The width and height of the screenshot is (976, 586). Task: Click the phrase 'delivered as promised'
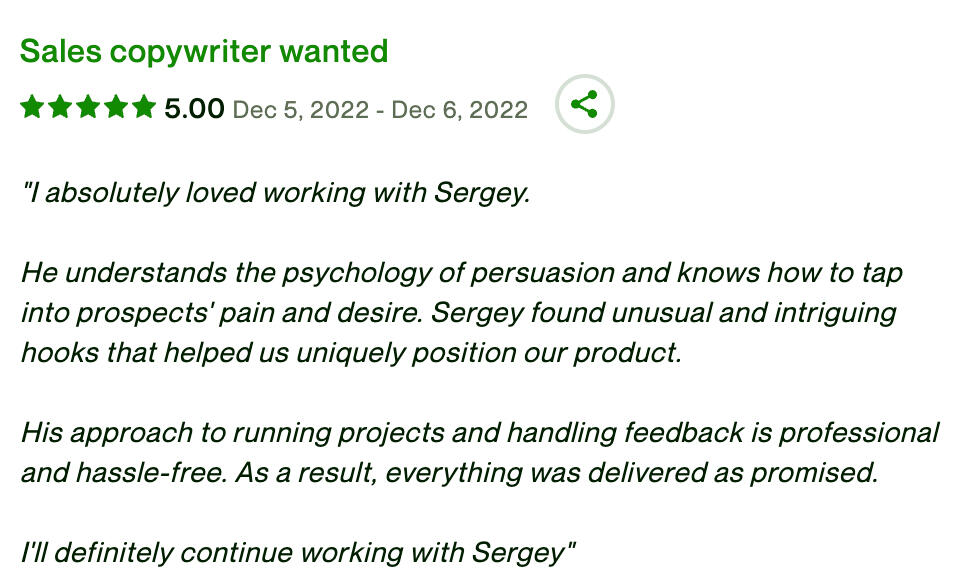[x=733, y=473]
